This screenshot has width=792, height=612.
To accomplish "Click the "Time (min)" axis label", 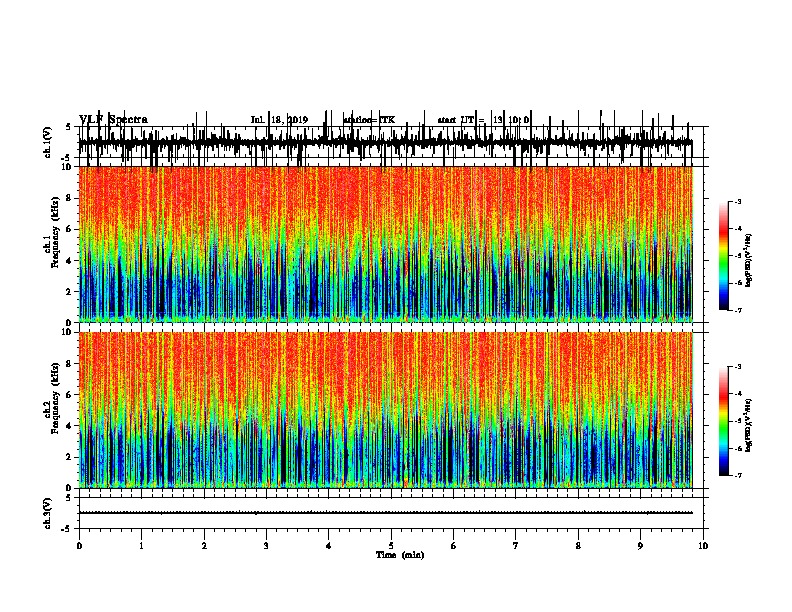I will pos(400,555).
